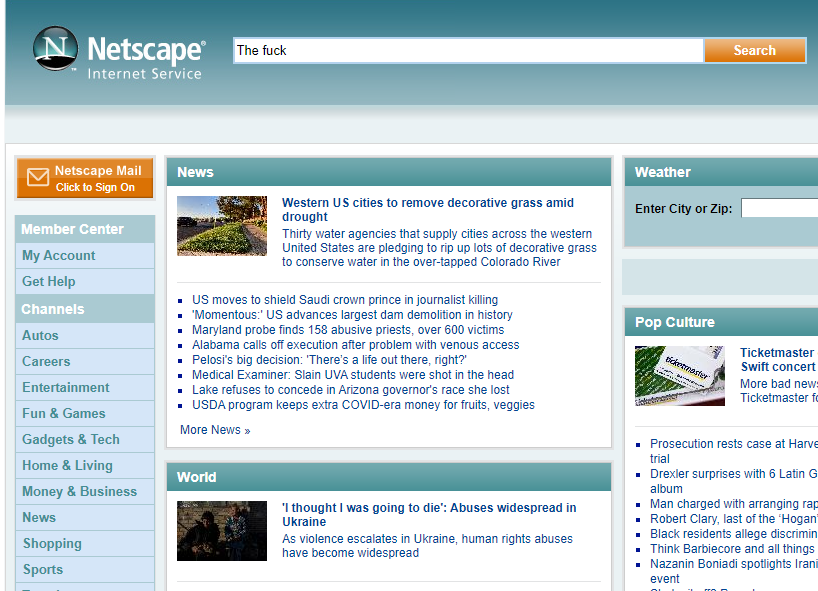Click the Netscape Mail sign-on banner
Screen dimensions: 818x591
85,177
